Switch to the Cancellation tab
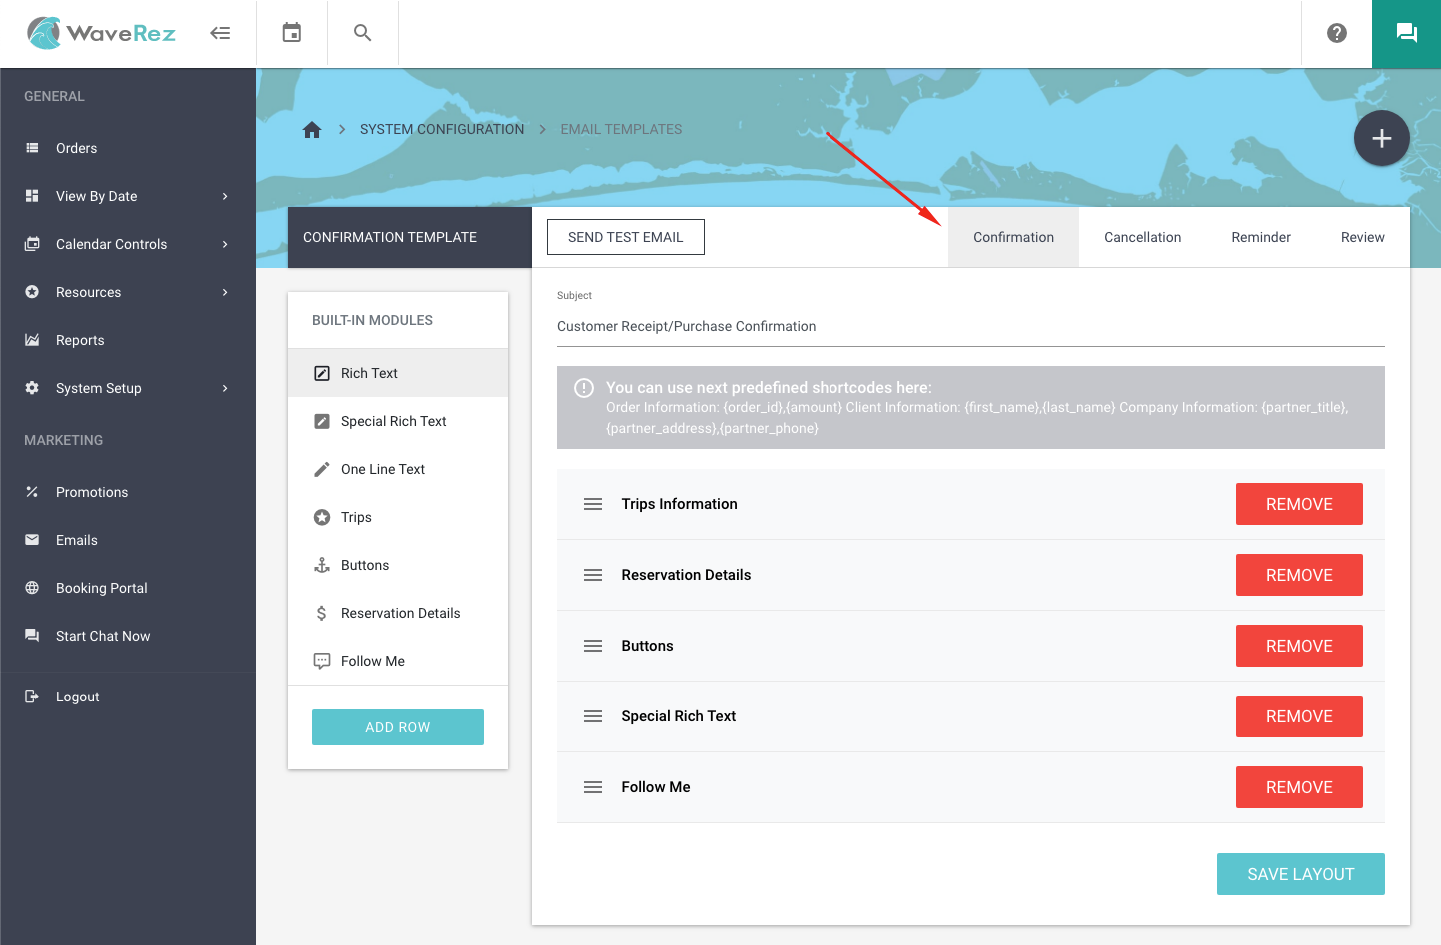 1142,237
